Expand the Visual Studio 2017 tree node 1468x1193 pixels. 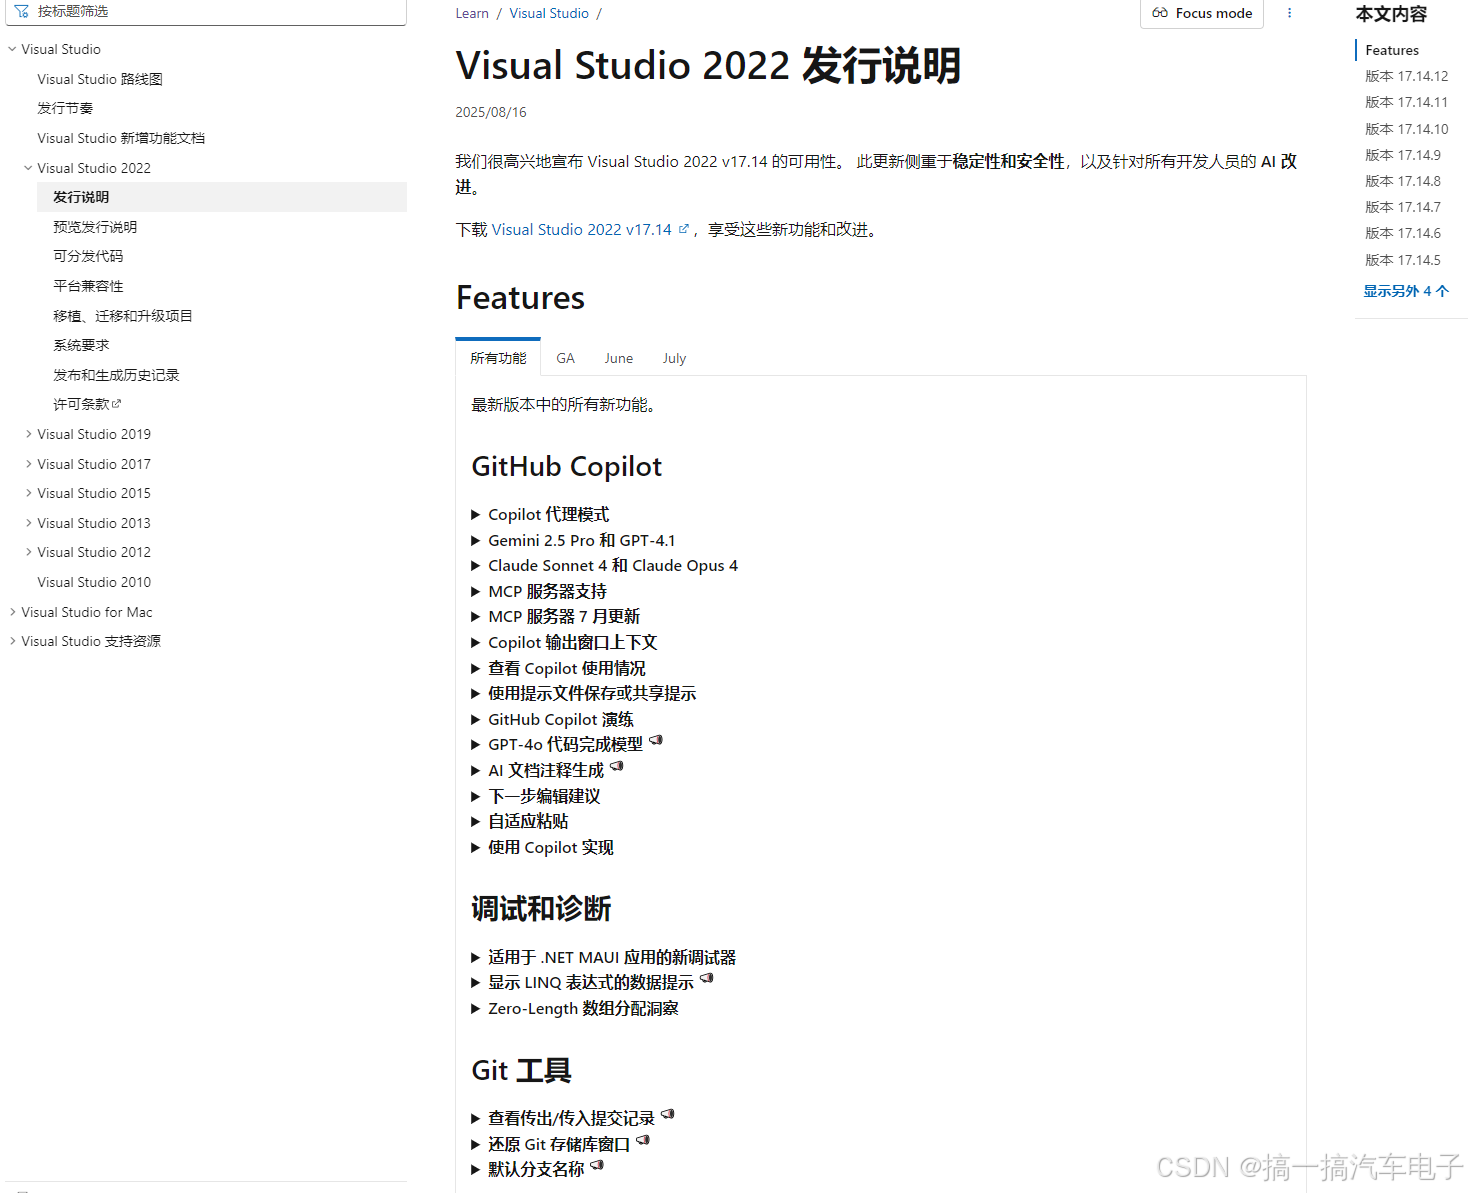coord(28,464)
